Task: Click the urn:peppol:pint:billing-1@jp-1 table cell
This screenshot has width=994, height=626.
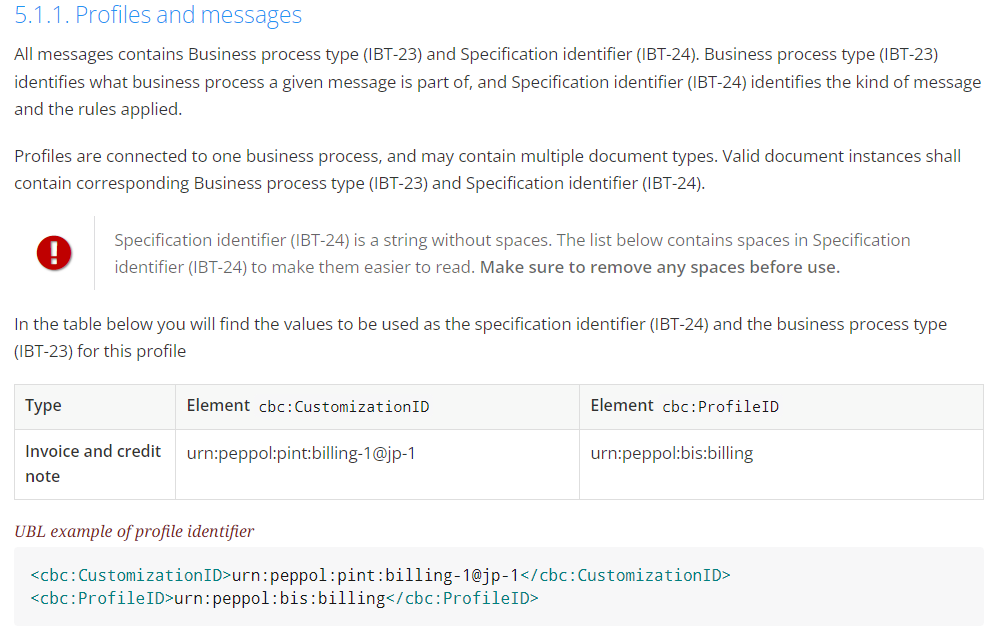Action: 377,464
